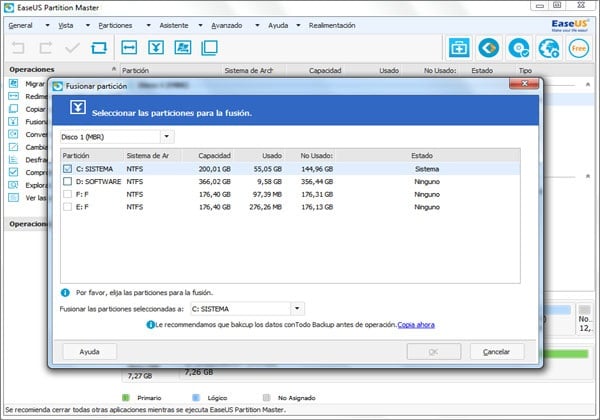Screen dimensions: 600x420
Task: Collapse the Operaciones panel arrow
Action: (114, 69)
